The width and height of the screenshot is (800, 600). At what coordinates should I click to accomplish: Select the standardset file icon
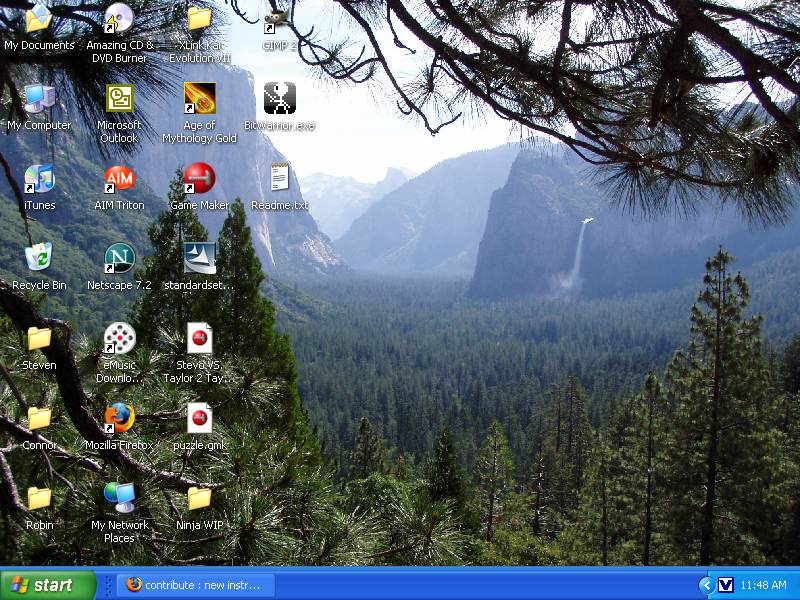tap(199, 258)
